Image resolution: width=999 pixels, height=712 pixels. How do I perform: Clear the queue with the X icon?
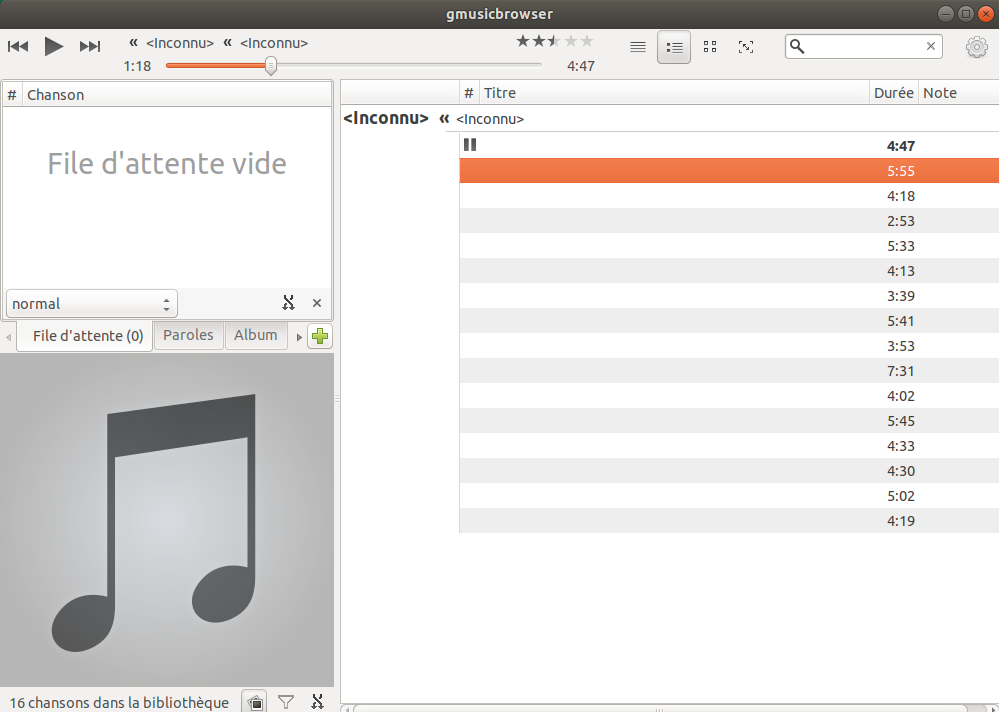pos(317,303)
